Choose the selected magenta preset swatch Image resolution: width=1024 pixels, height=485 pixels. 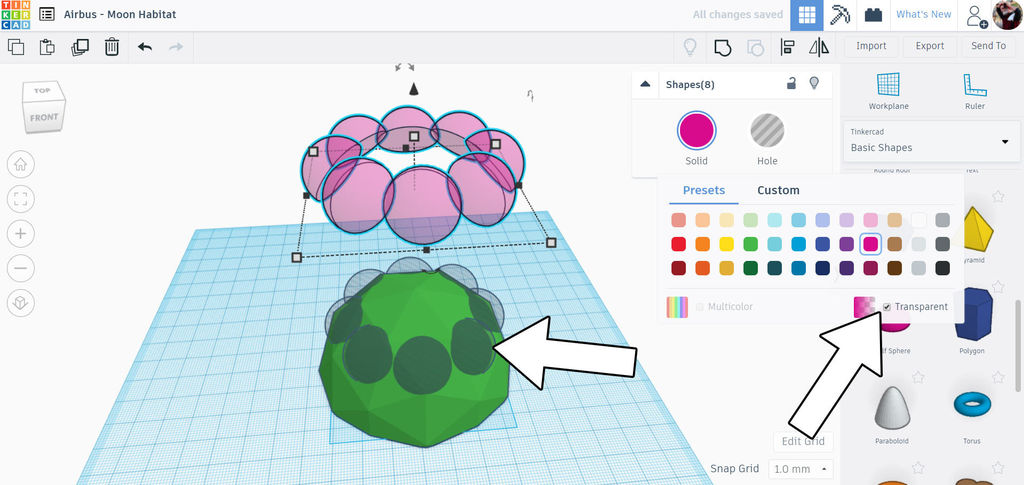coord(871,244)
